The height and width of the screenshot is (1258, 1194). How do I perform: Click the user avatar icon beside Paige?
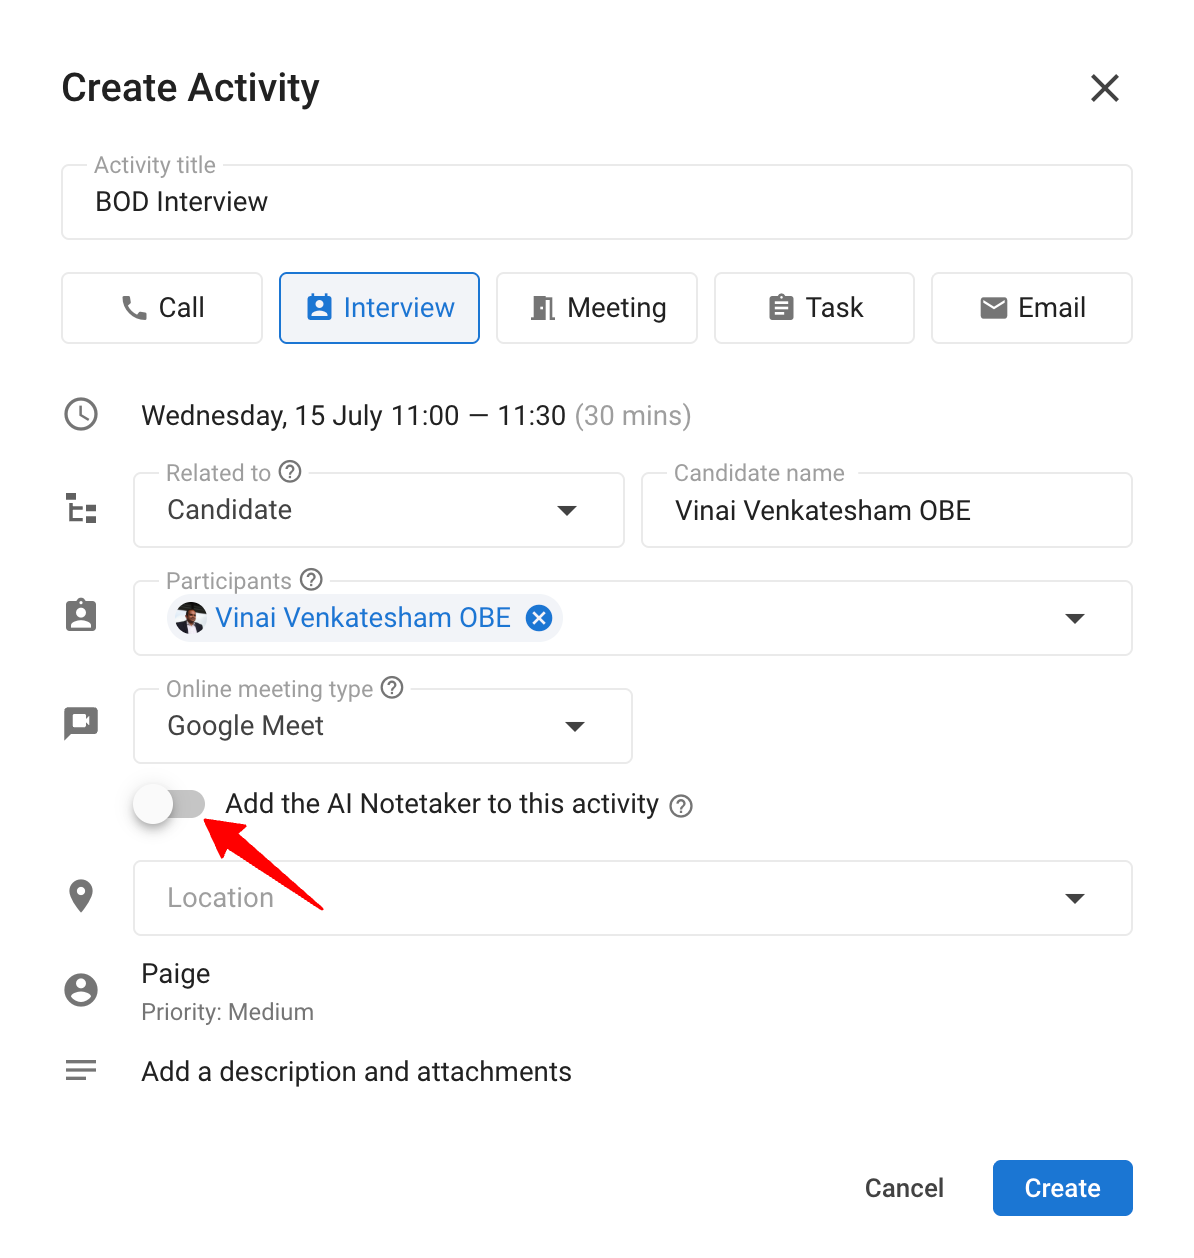point(81,990)
